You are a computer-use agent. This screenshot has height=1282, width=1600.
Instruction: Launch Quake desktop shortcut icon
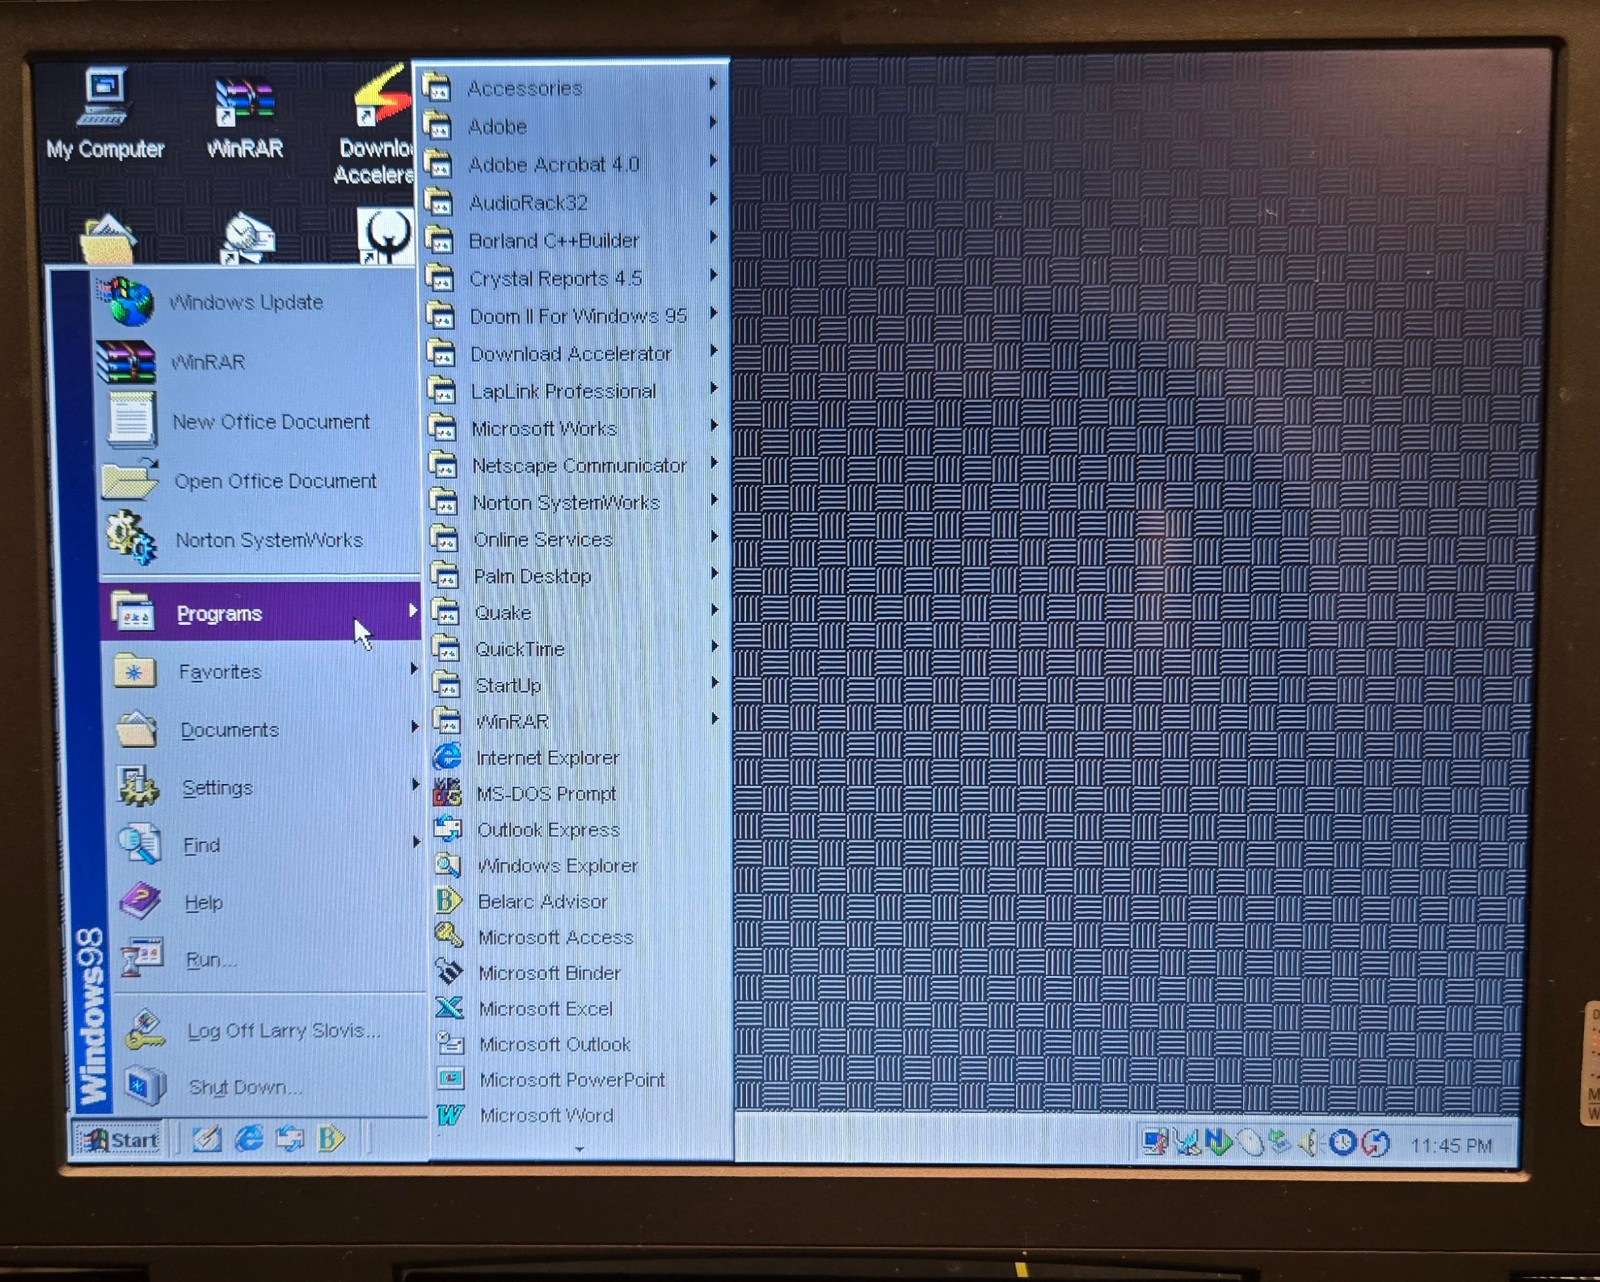tap(385, 236)
